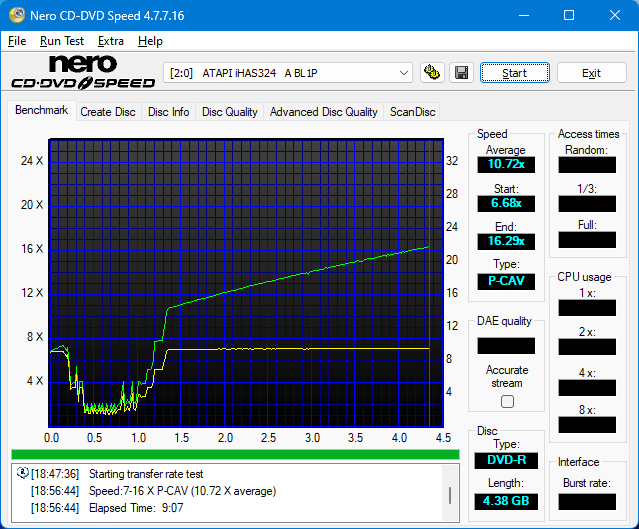Maximize the Nero CD-DVD Speed window
The width and height of the screenshot is (639, 529).
coord(569,15)
